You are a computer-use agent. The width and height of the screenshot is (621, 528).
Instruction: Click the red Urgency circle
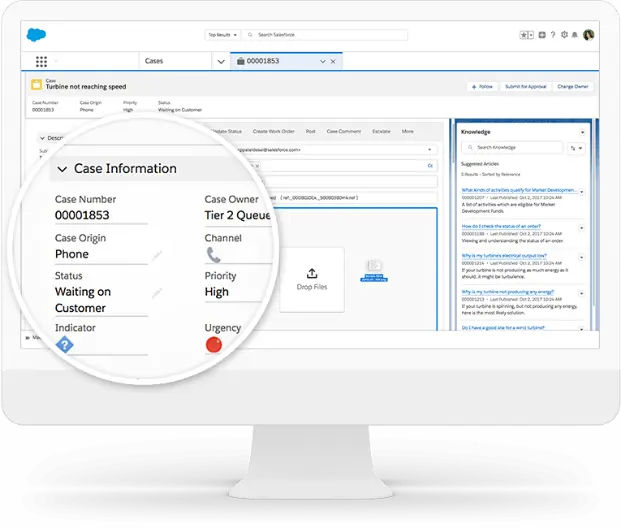[214, 345]
